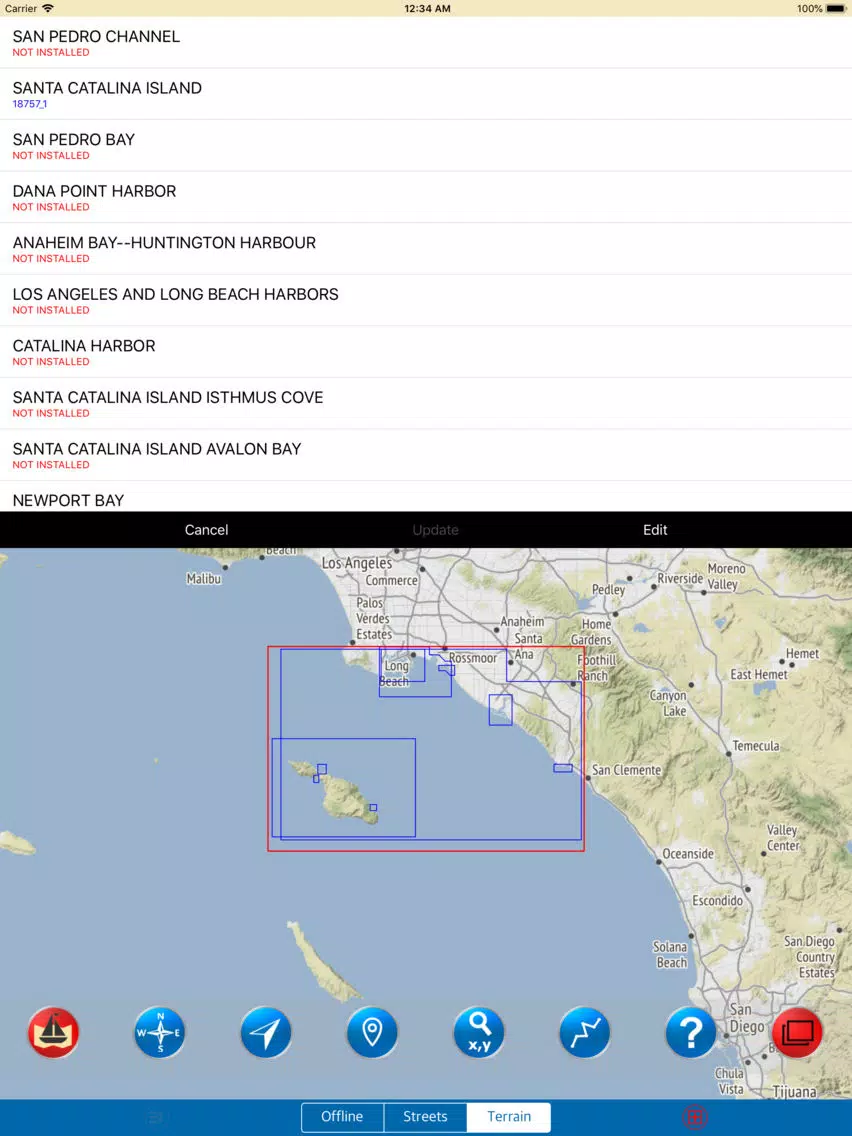This screenshot has width=852, height=1136.
Task: Tap the red sailboat icon
Action: coord(54,1032)
